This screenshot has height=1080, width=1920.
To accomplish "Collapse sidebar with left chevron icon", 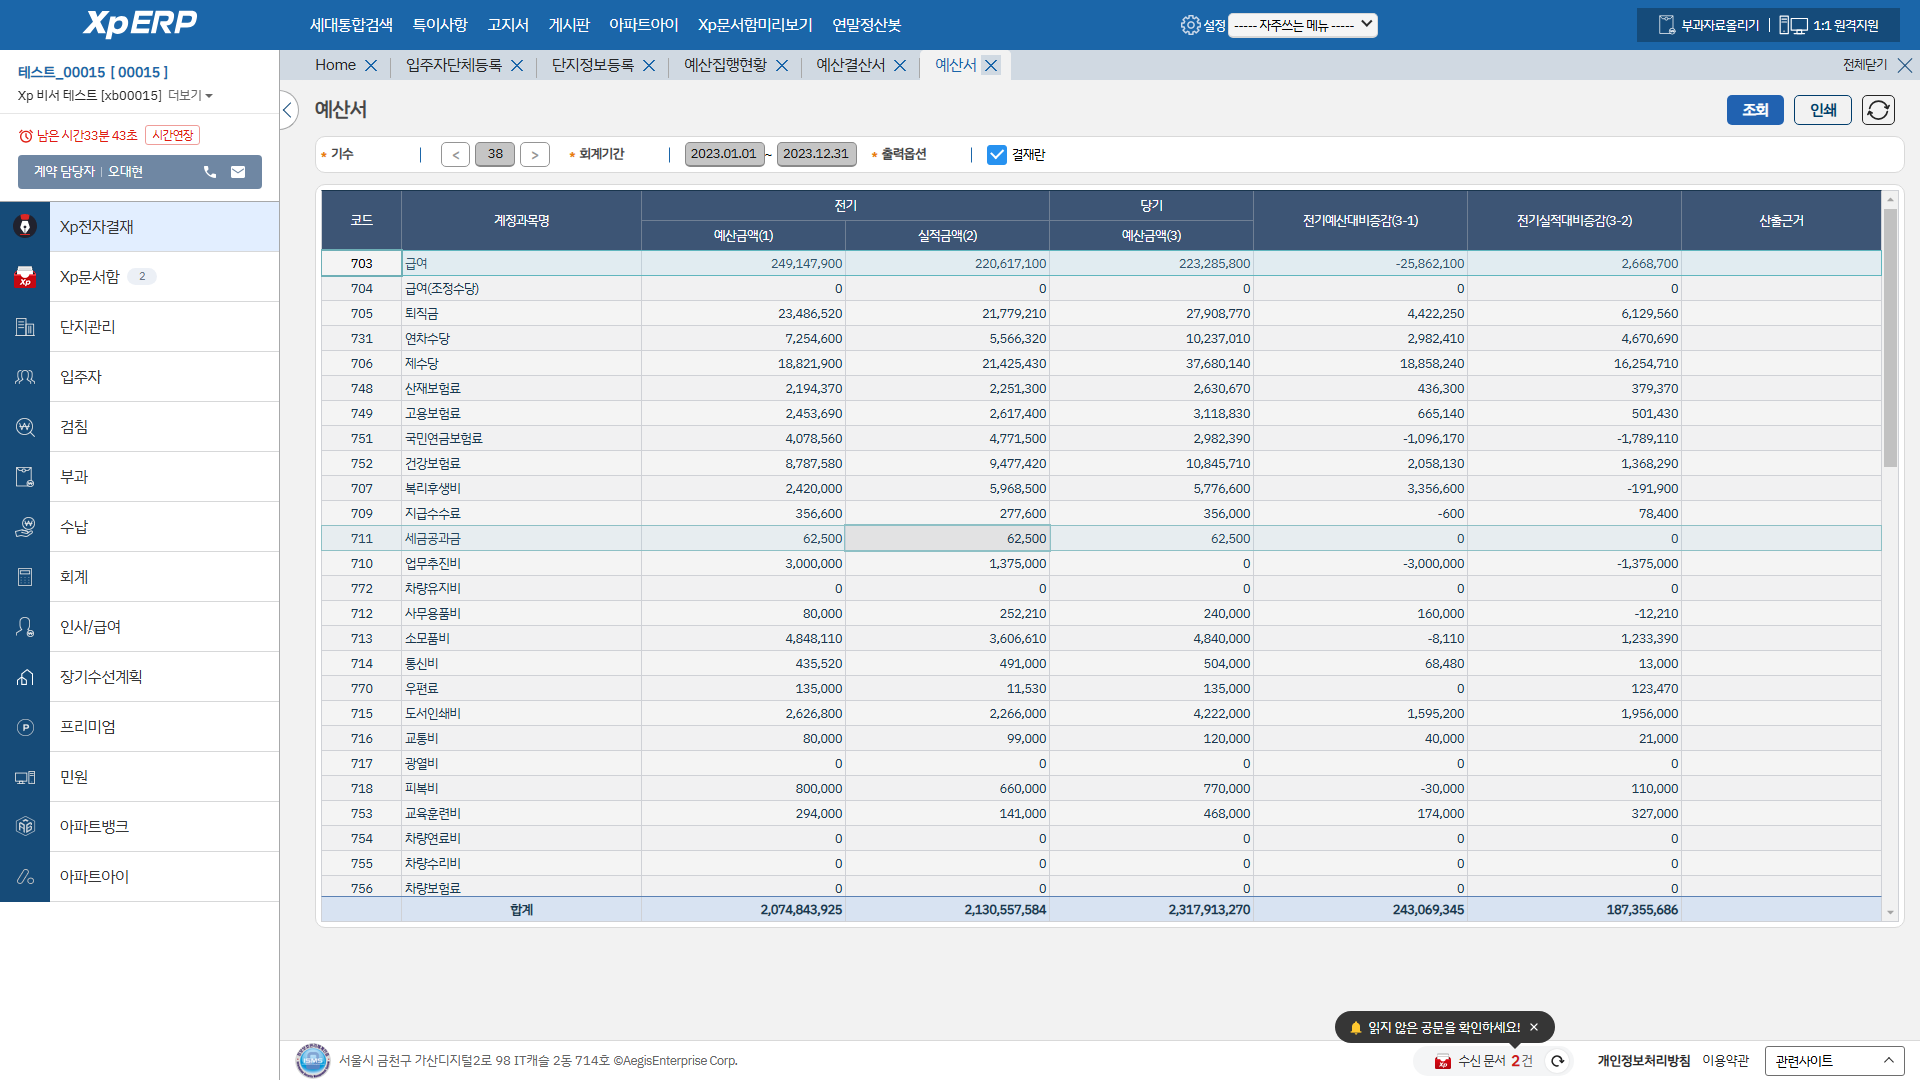I will [x=288, y=110].
